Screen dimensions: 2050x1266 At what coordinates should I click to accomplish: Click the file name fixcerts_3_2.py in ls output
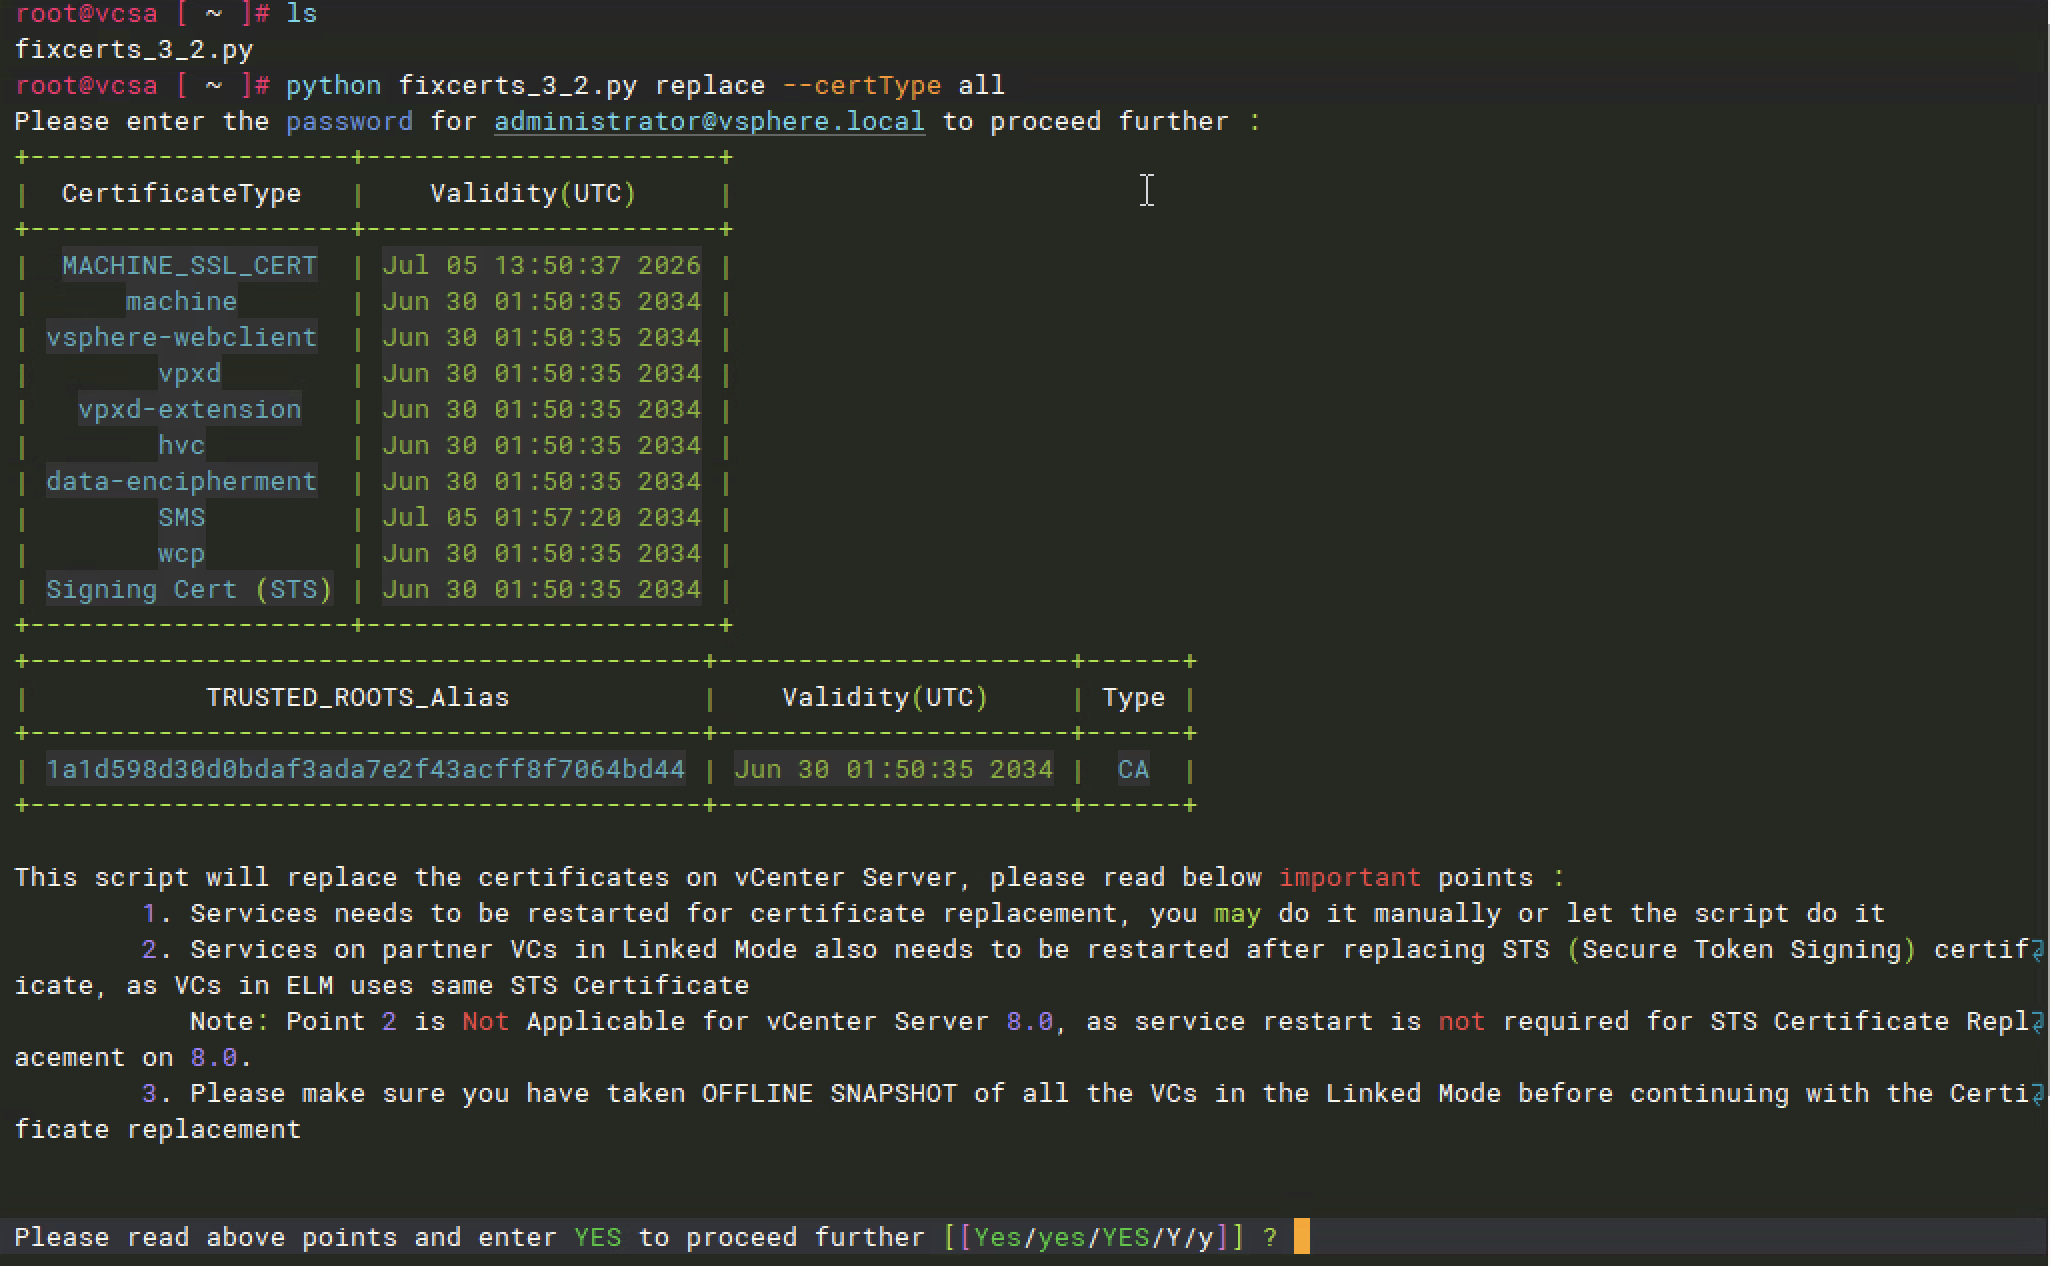pyautogui.click(x=134, y=50)
